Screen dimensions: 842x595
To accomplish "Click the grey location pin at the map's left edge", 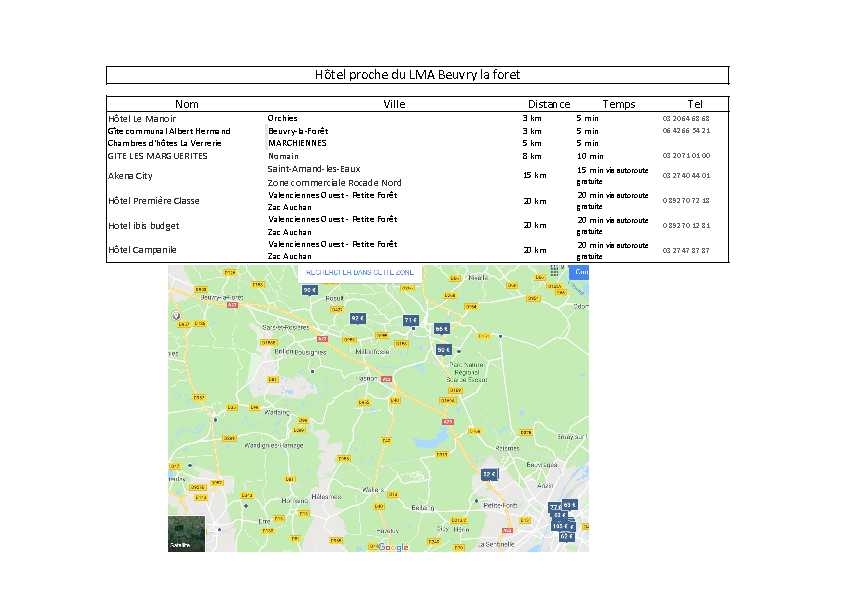I will [x=176, y=316].
